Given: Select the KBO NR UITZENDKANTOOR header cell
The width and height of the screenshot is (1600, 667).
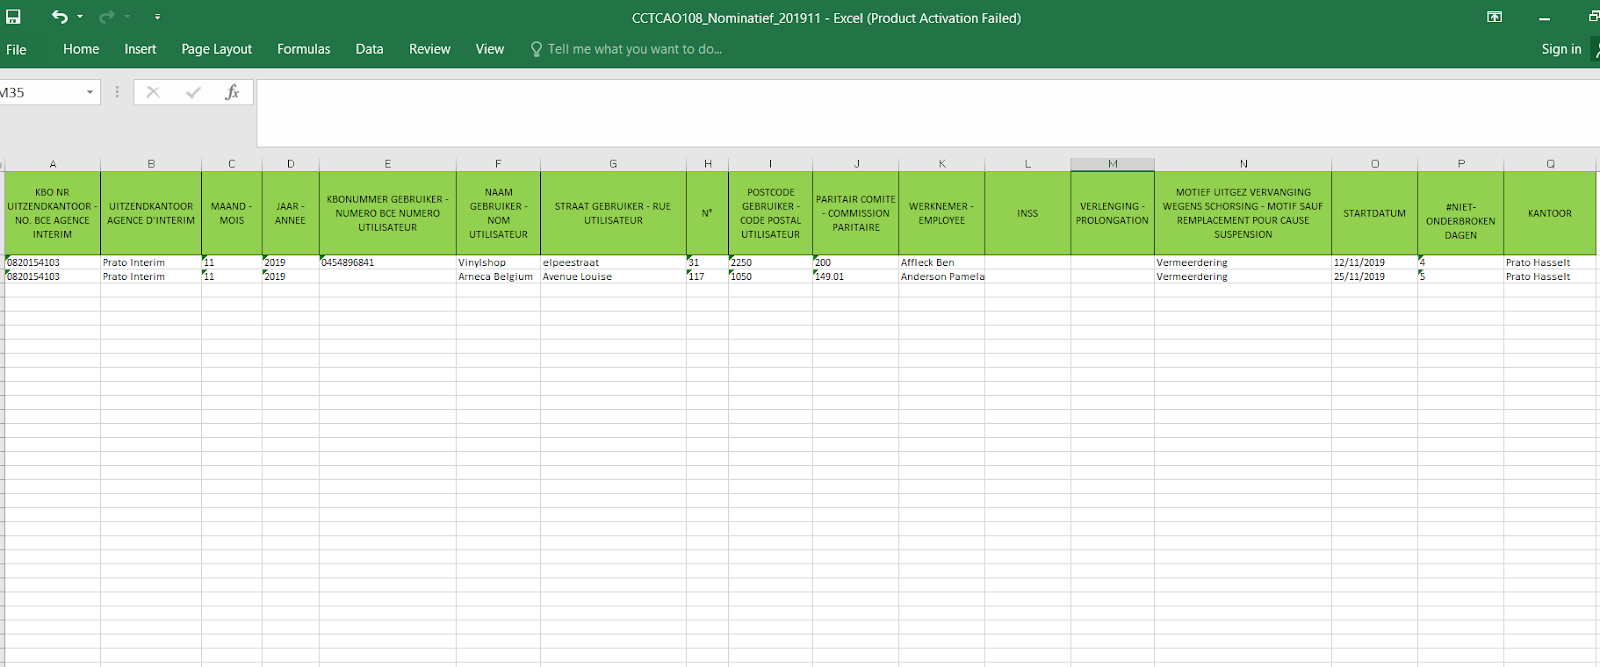Looking at the screenshot, I should pyautogui.click(x=52, y=213).
